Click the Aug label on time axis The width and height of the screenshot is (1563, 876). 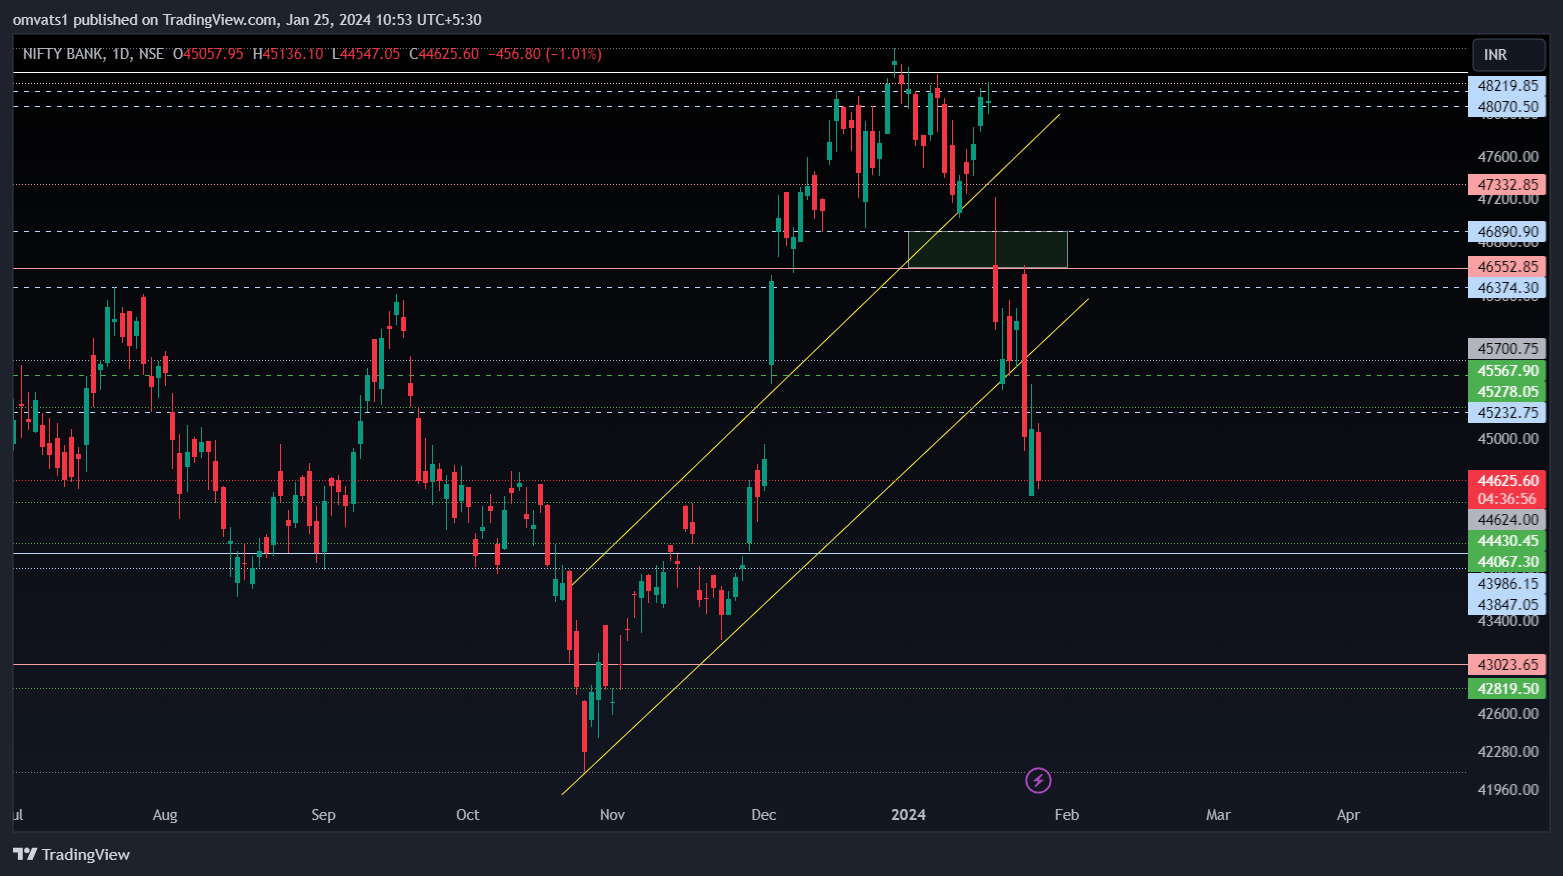[x=165, y=815]
